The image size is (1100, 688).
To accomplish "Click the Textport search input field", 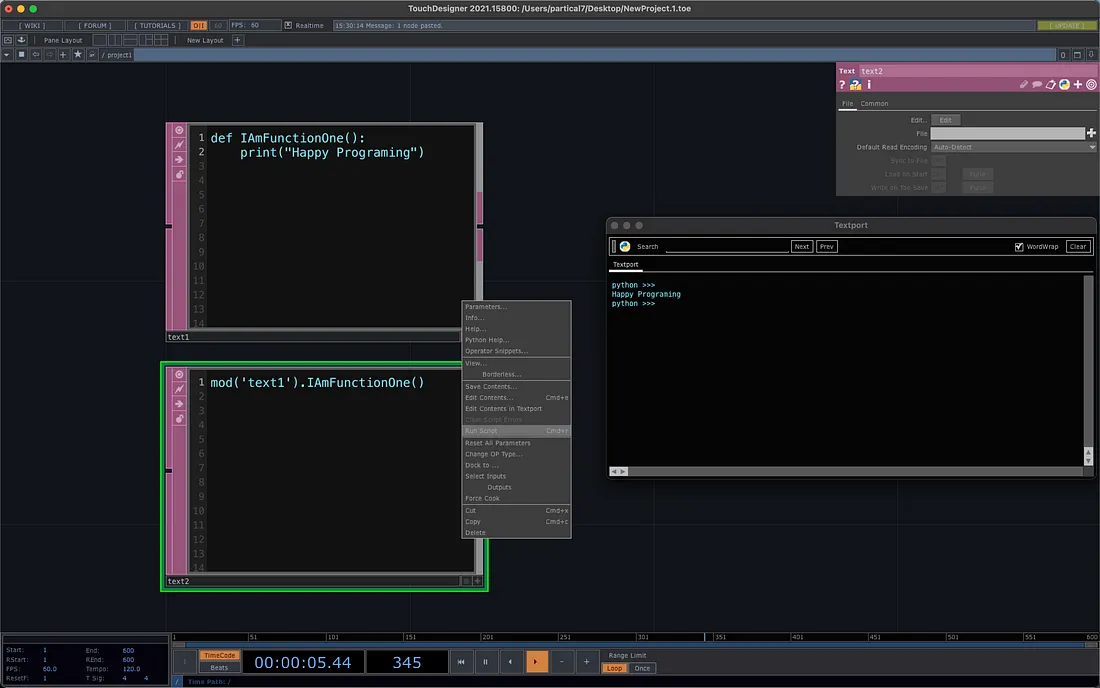I will [x=726, y=246].
